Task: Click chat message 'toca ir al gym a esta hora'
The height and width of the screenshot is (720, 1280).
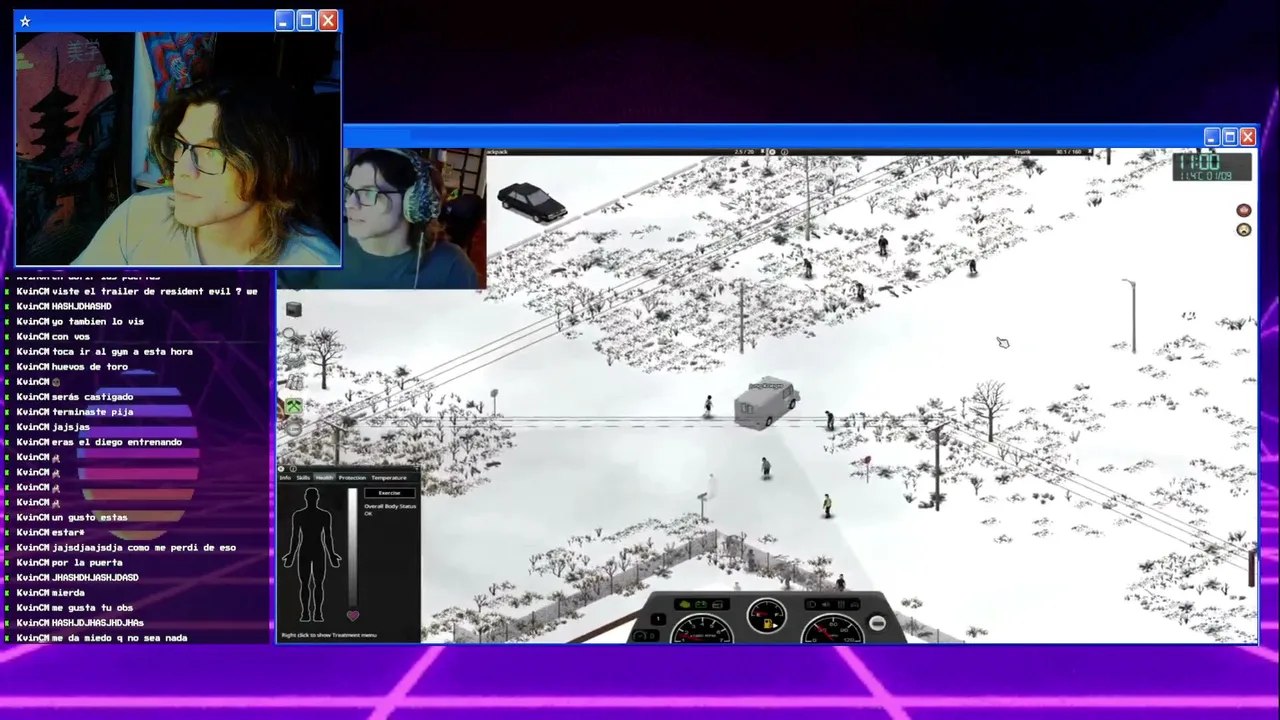Action: pyautogui.click(x=122, y=352)
